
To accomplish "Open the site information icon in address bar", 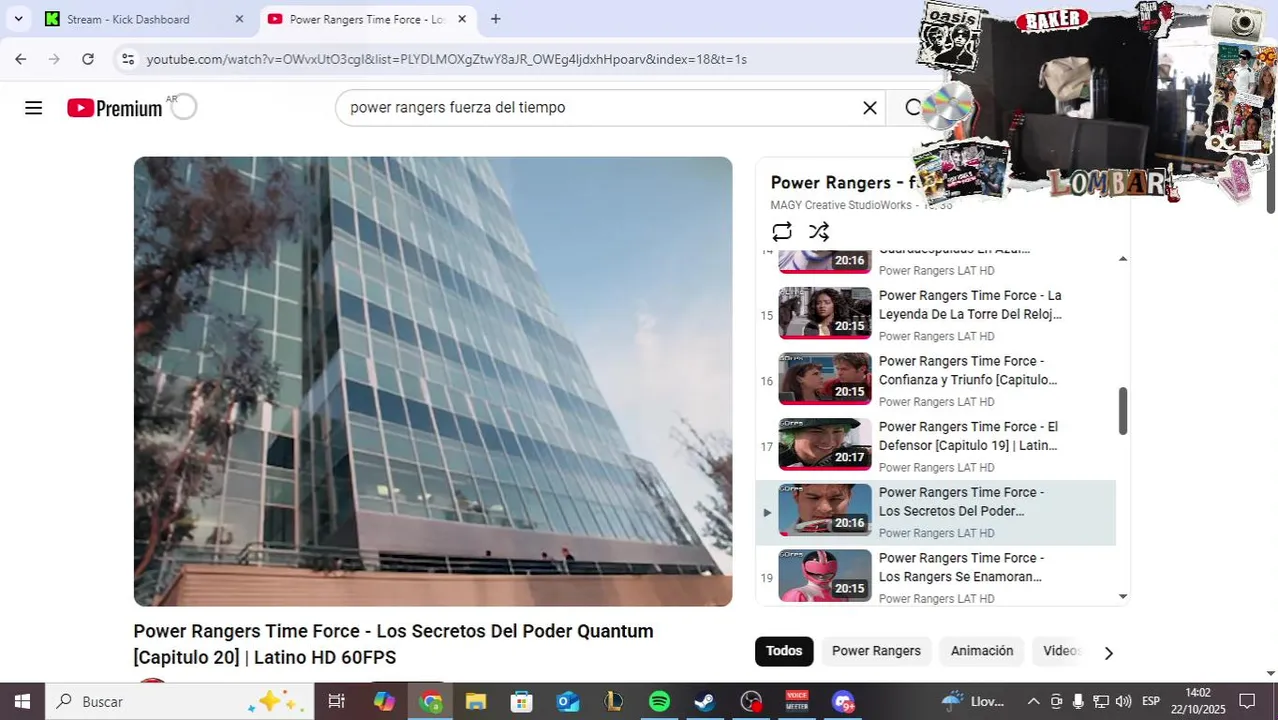I will pos(127,59).
